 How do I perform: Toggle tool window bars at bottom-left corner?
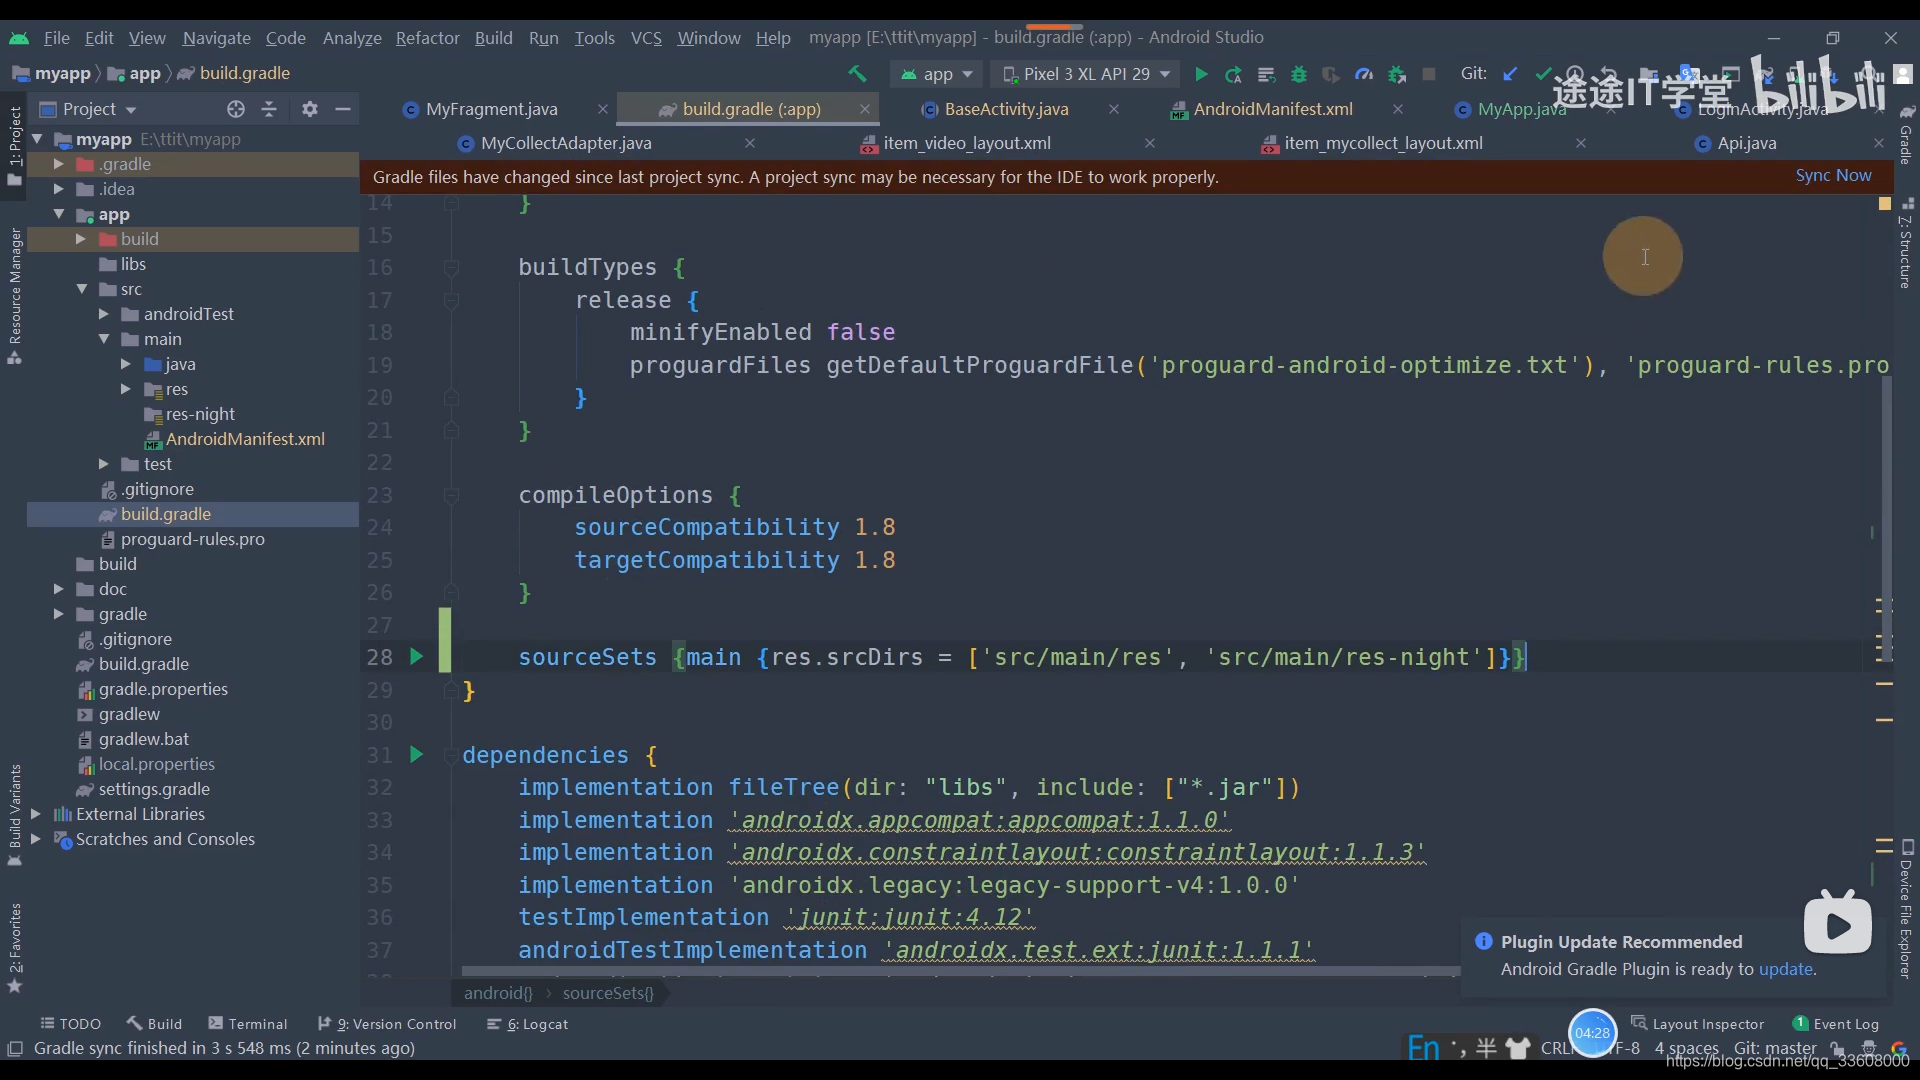click(14, 1048)
